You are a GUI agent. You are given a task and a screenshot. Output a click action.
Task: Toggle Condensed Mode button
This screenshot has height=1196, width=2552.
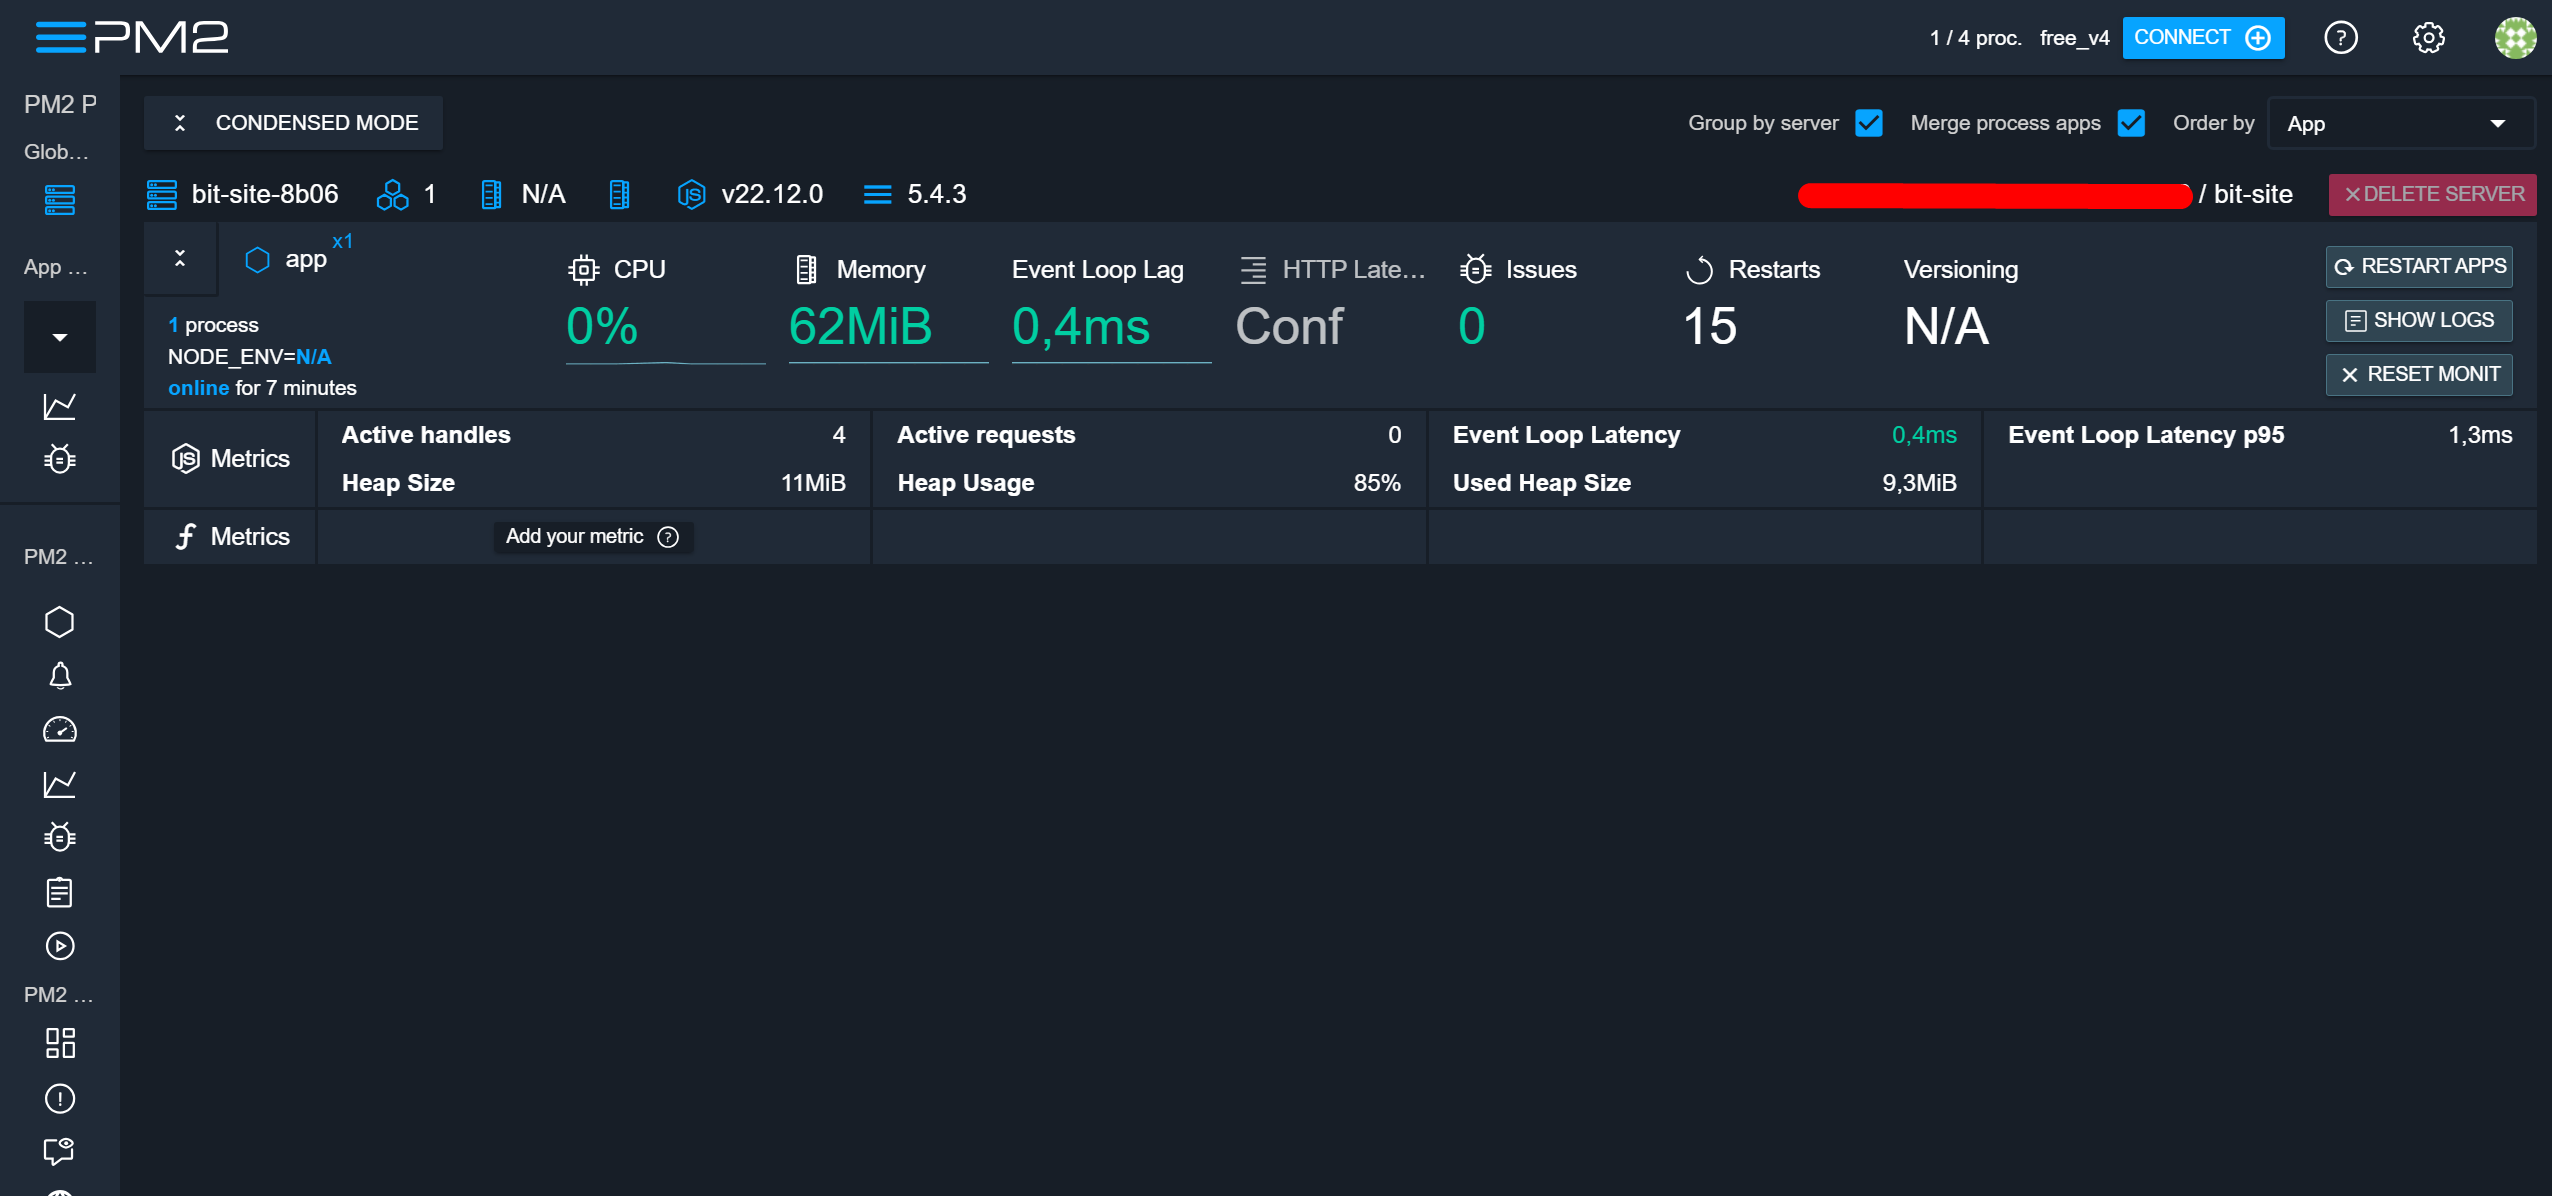coord(293,123)
